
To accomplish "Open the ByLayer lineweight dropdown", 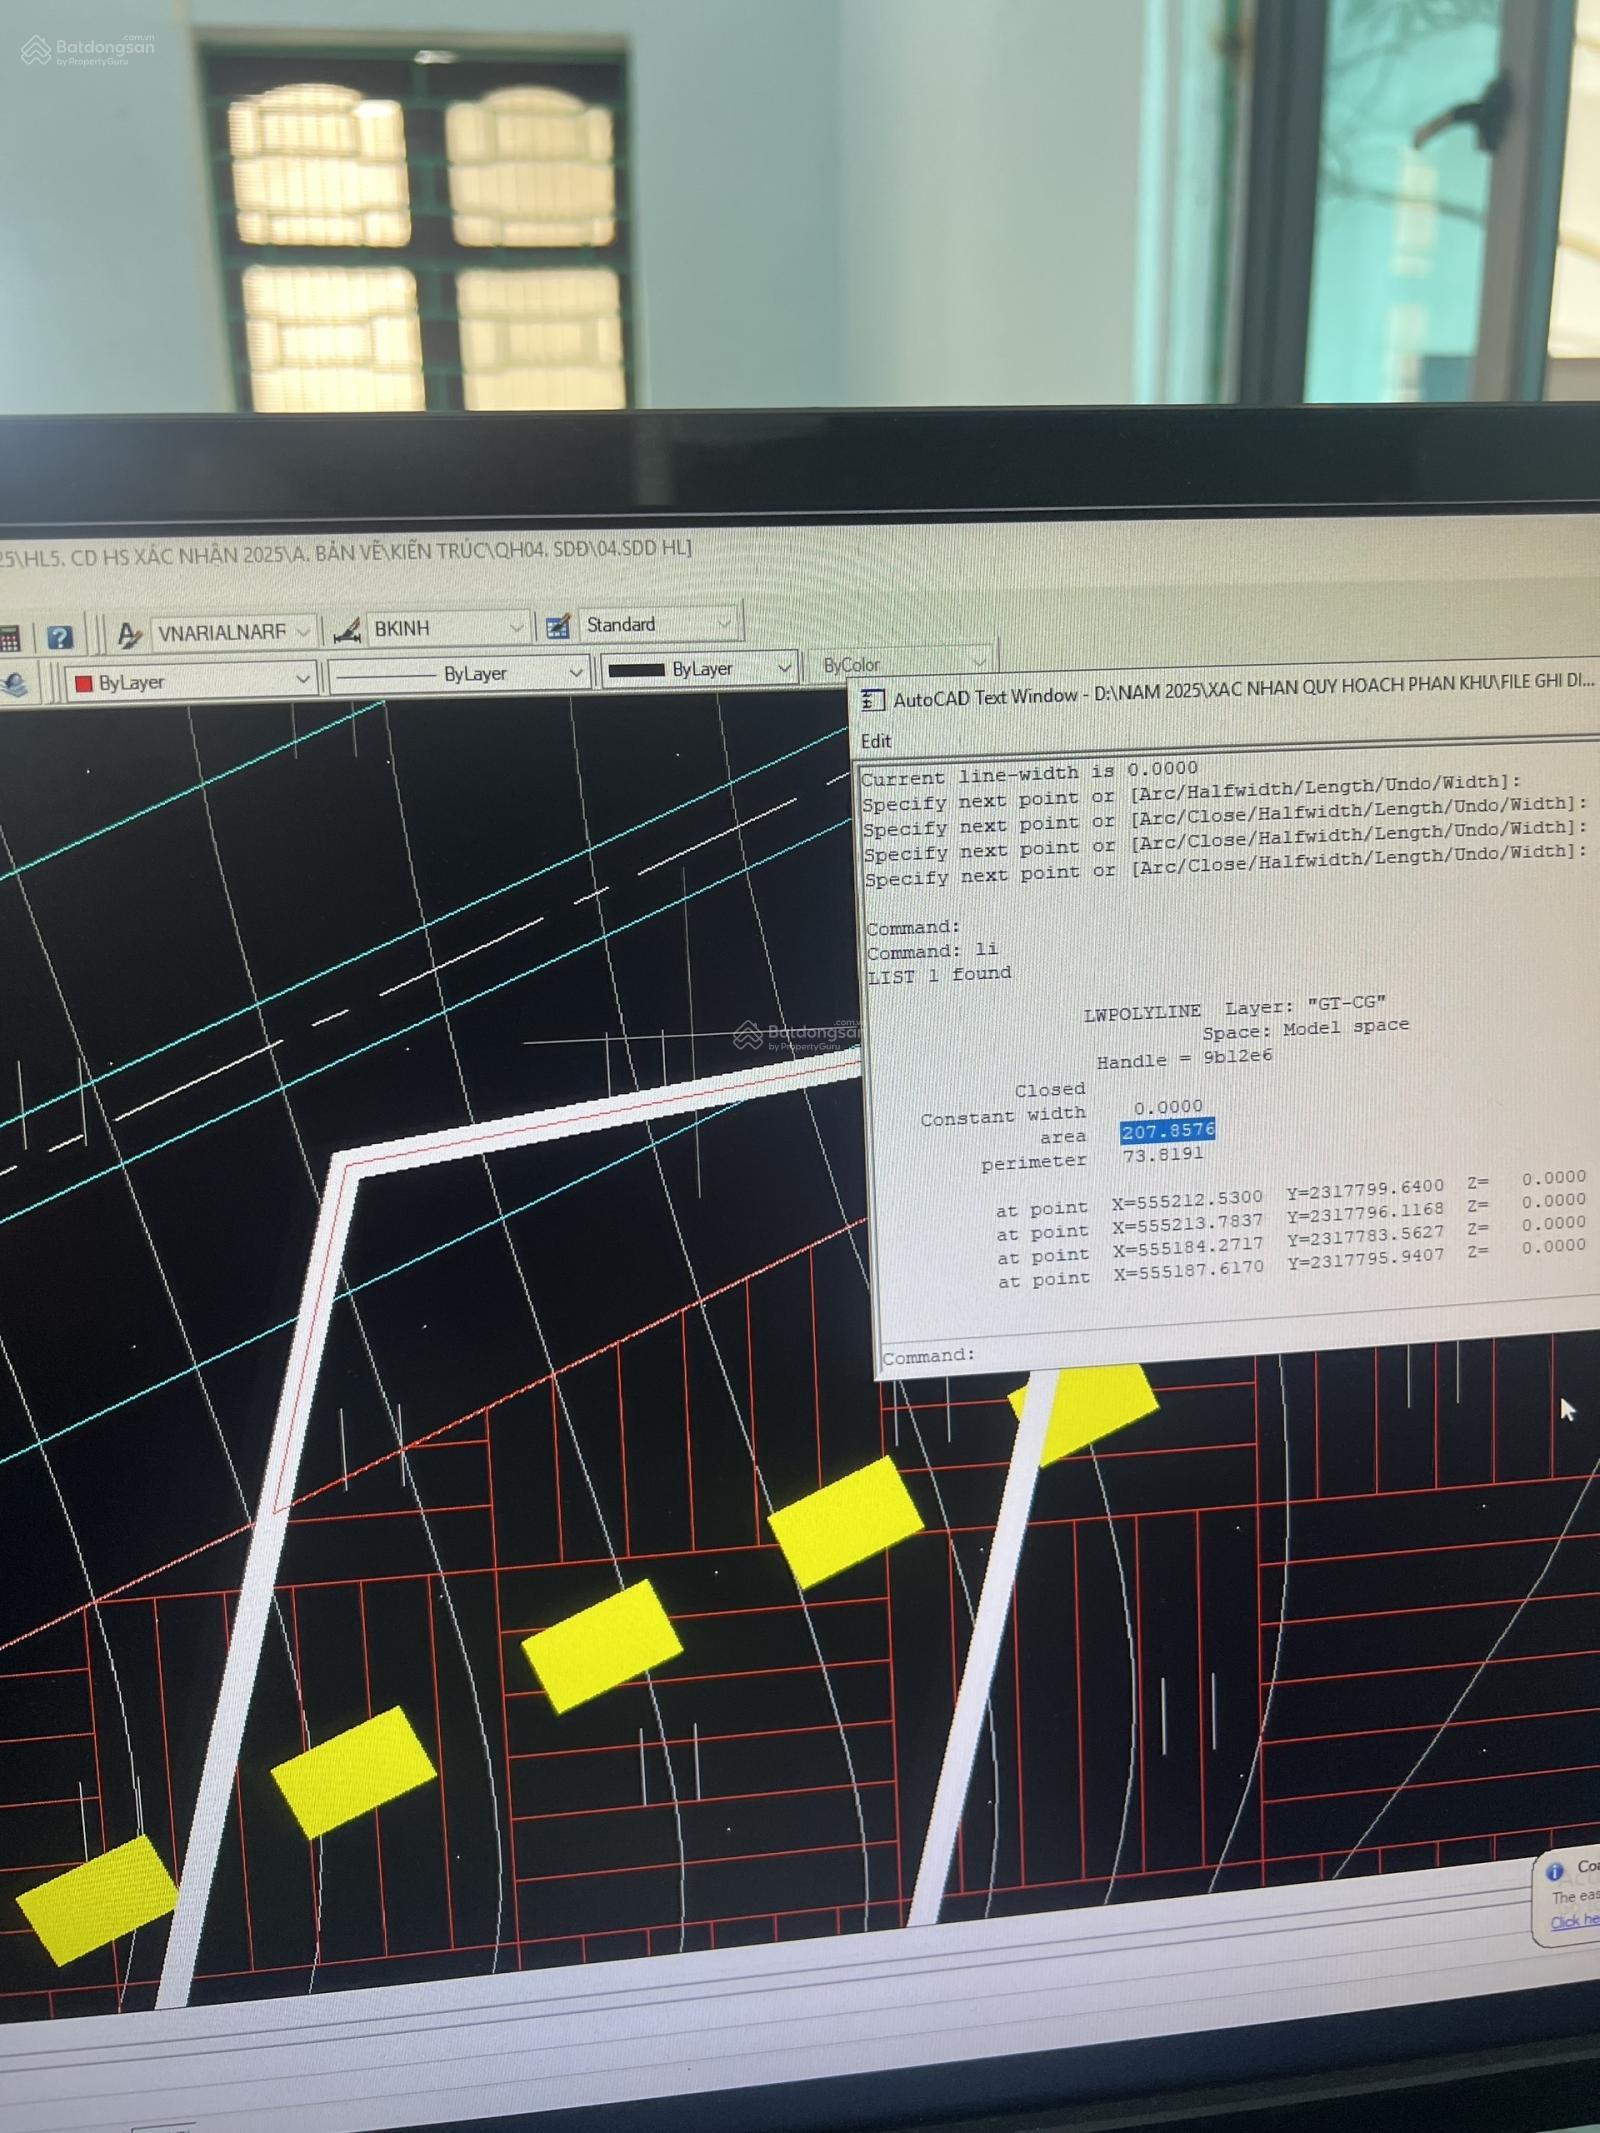I will pos(784,667).
